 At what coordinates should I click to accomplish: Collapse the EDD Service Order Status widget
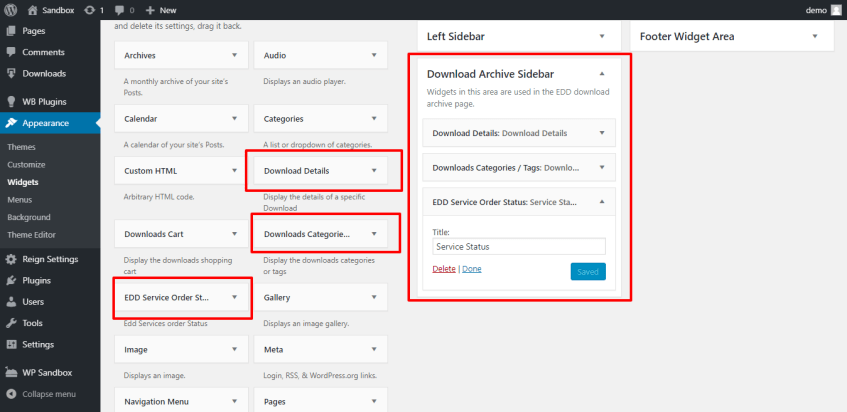point(602,201)
